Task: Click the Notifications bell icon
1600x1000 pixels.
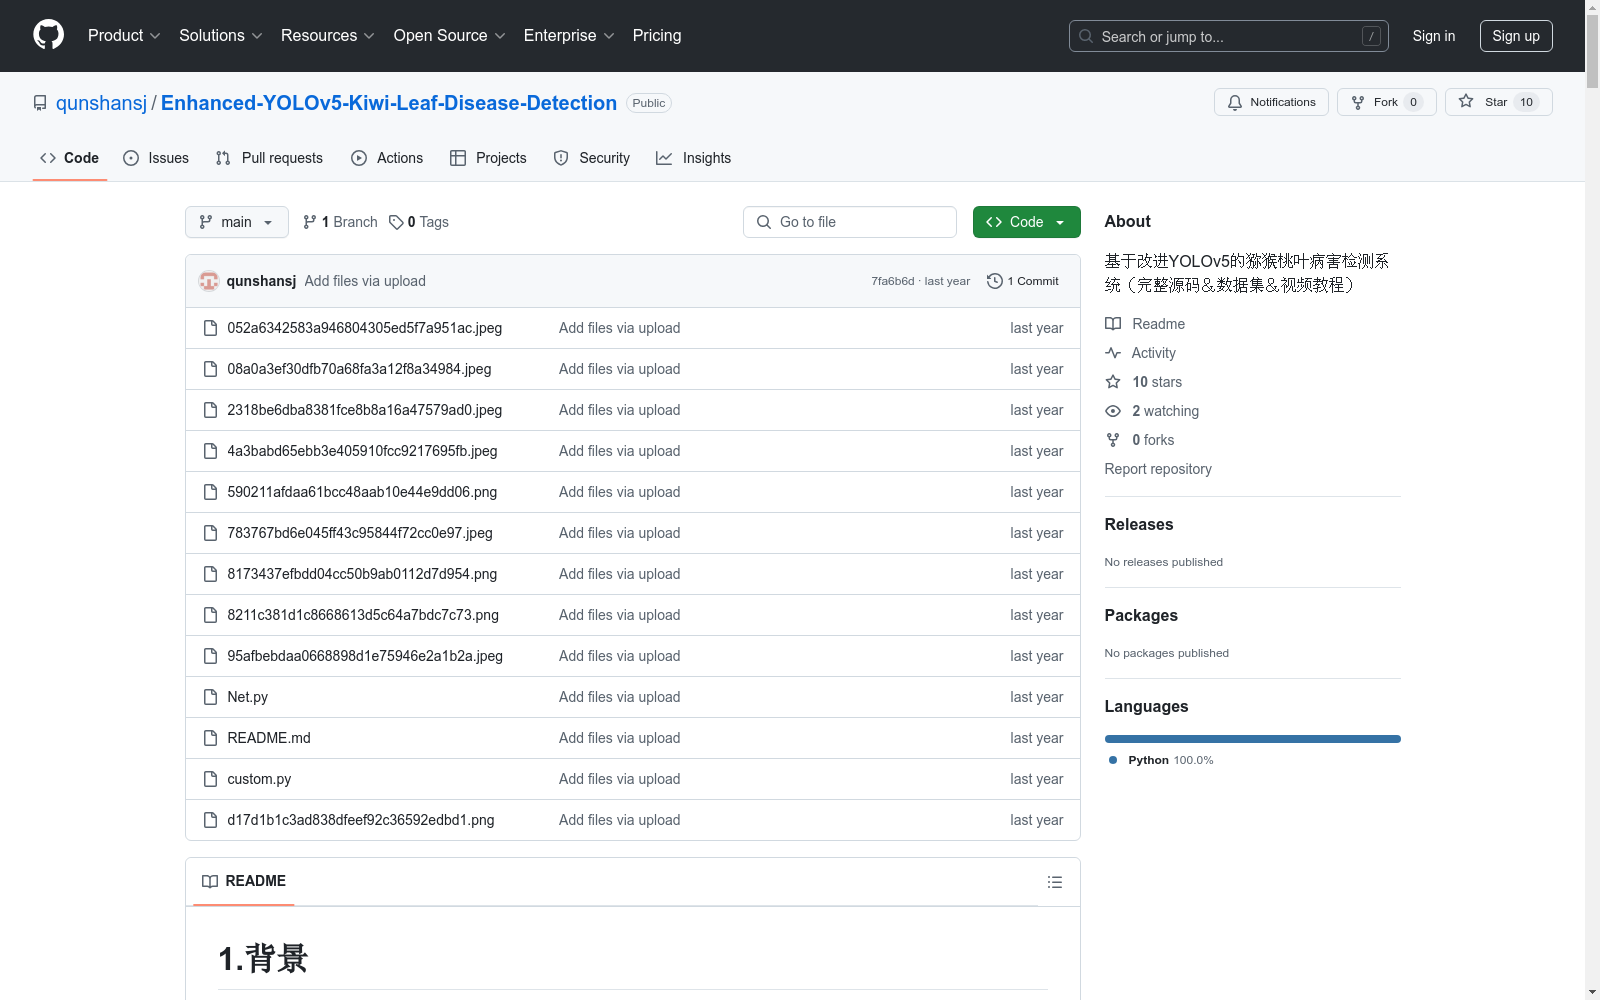Action: [x=1235, y=102]
